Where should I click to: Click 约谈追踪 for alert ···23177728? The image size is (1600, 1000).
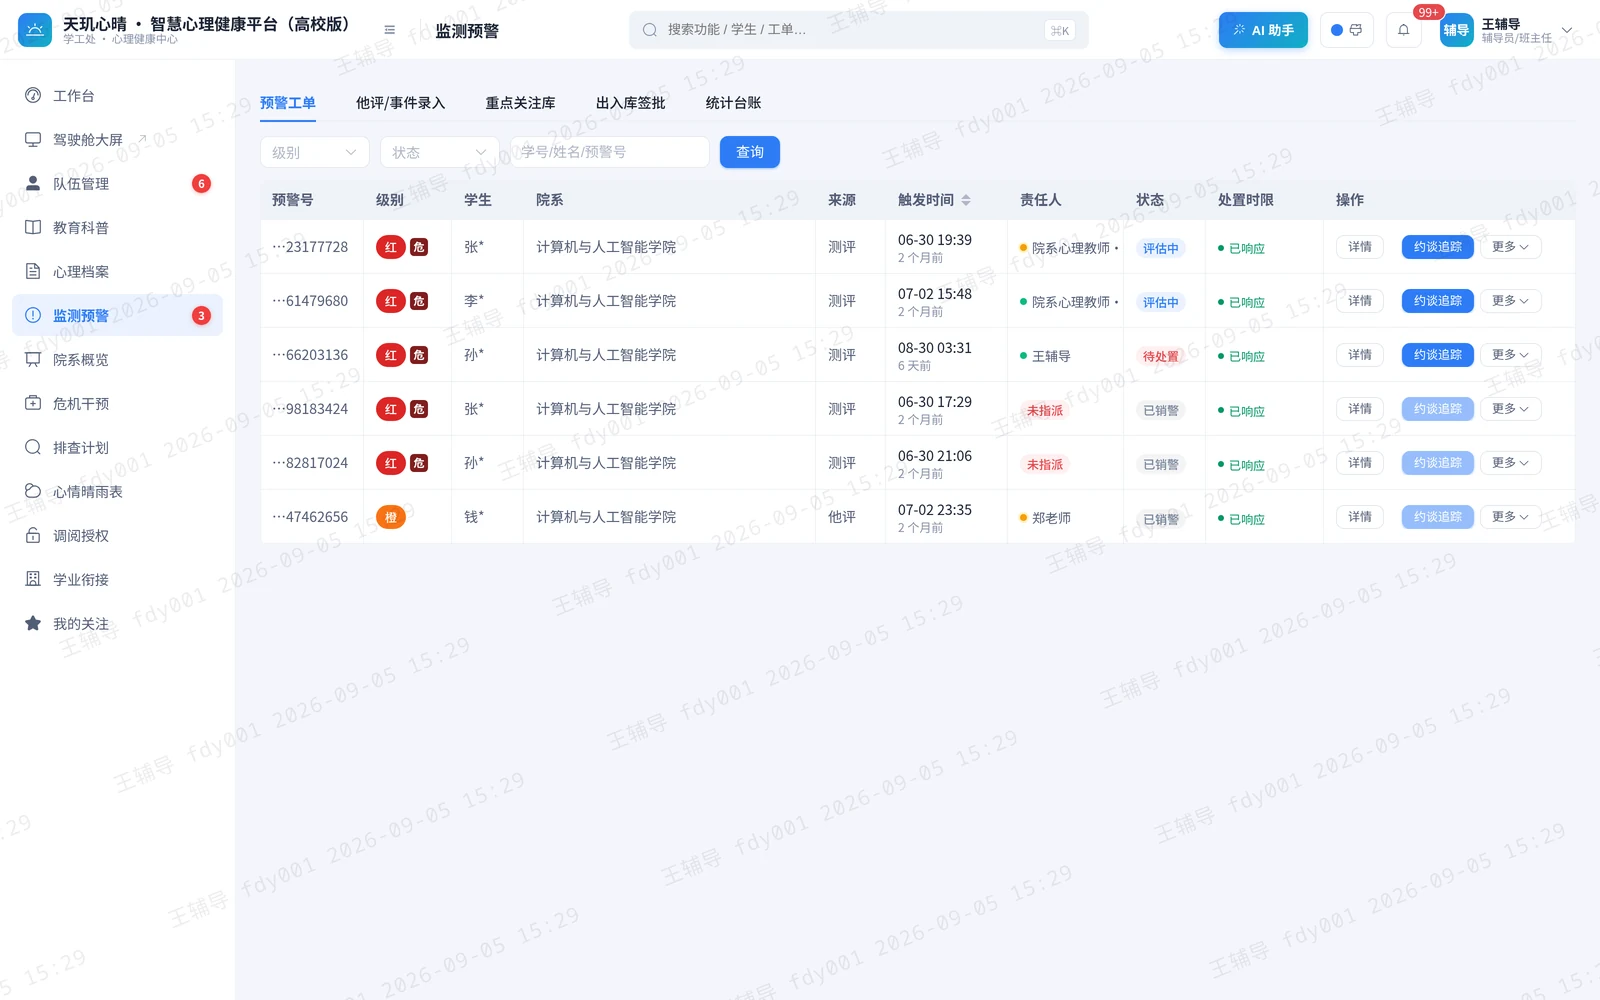tap(1438, 247)
